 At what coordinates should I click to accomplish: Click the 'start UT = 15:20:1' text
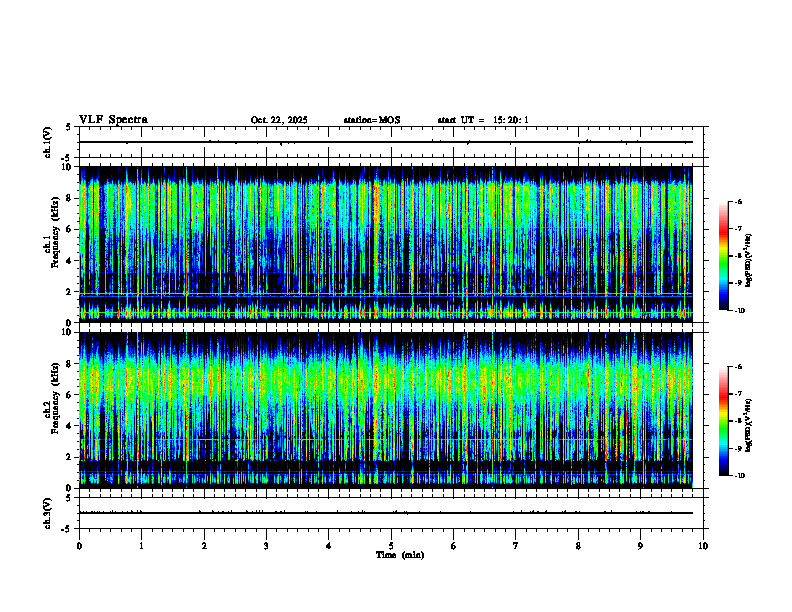pyautogui.click(x=483, y=120)
